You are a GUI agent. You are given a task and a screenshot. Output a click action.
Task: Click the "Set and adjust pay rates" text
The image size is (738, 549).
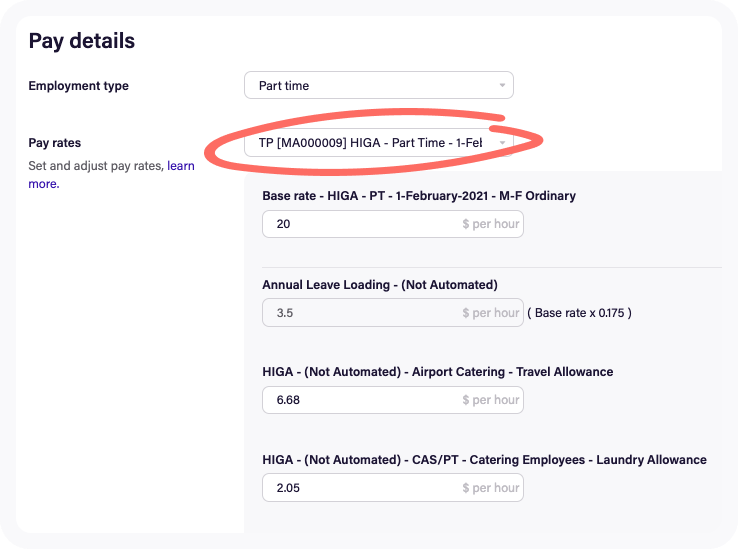tap(95, 166)
